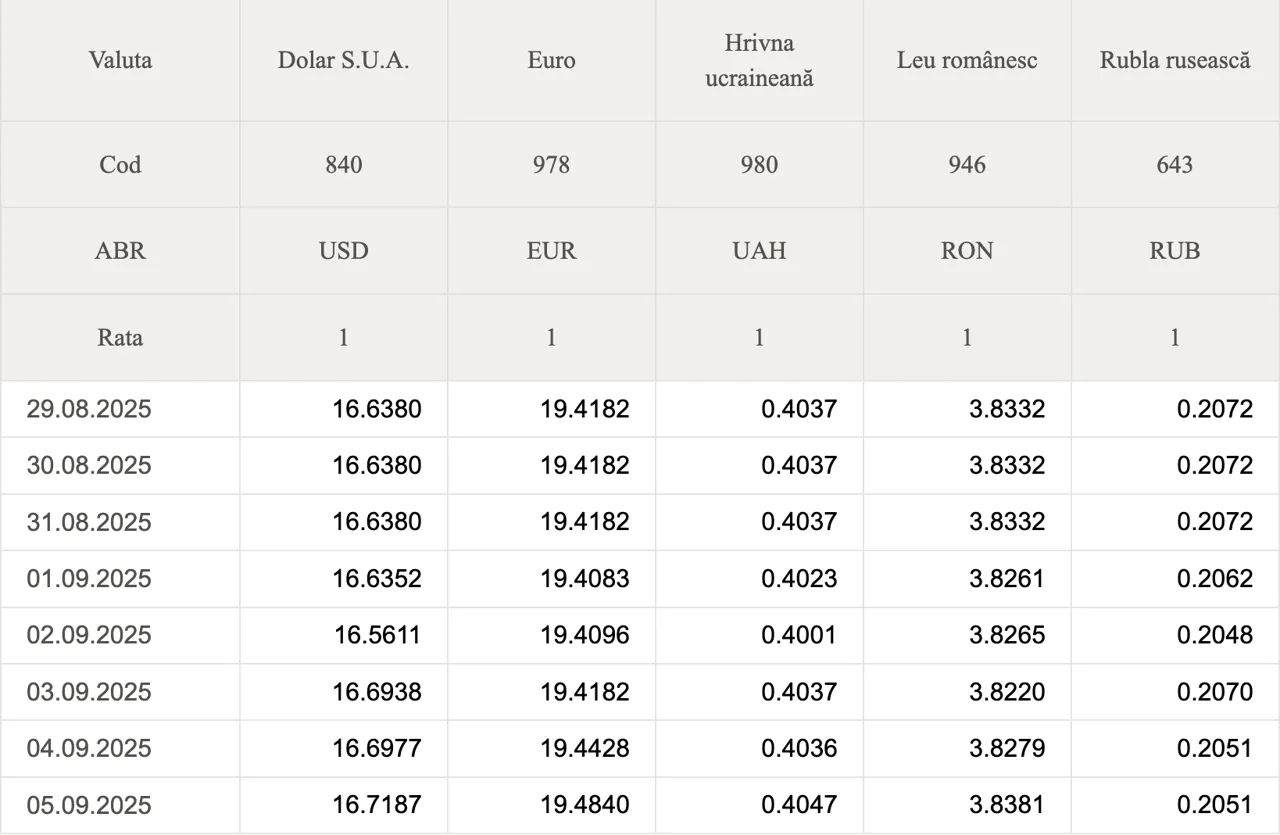Click the Dolar S.U.A. column header

pos(343,60)
